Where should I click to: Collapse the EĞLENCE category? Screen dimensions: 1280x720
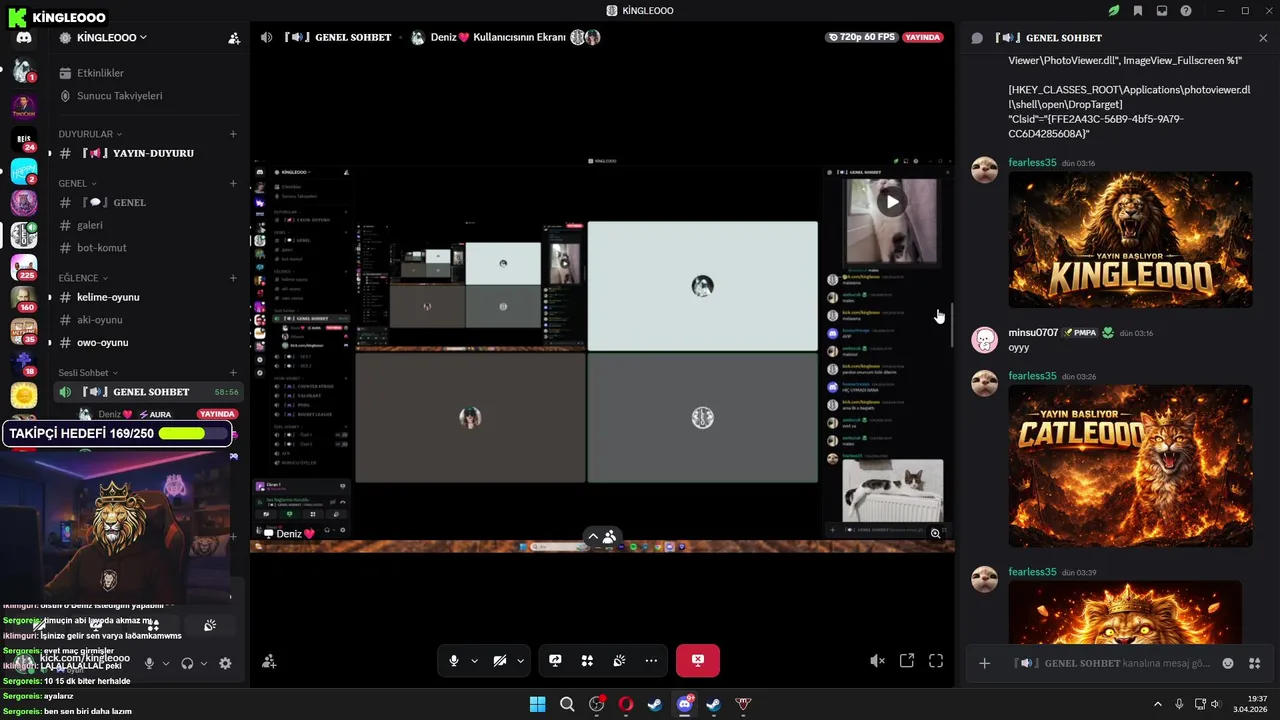(x=83, y=278)
